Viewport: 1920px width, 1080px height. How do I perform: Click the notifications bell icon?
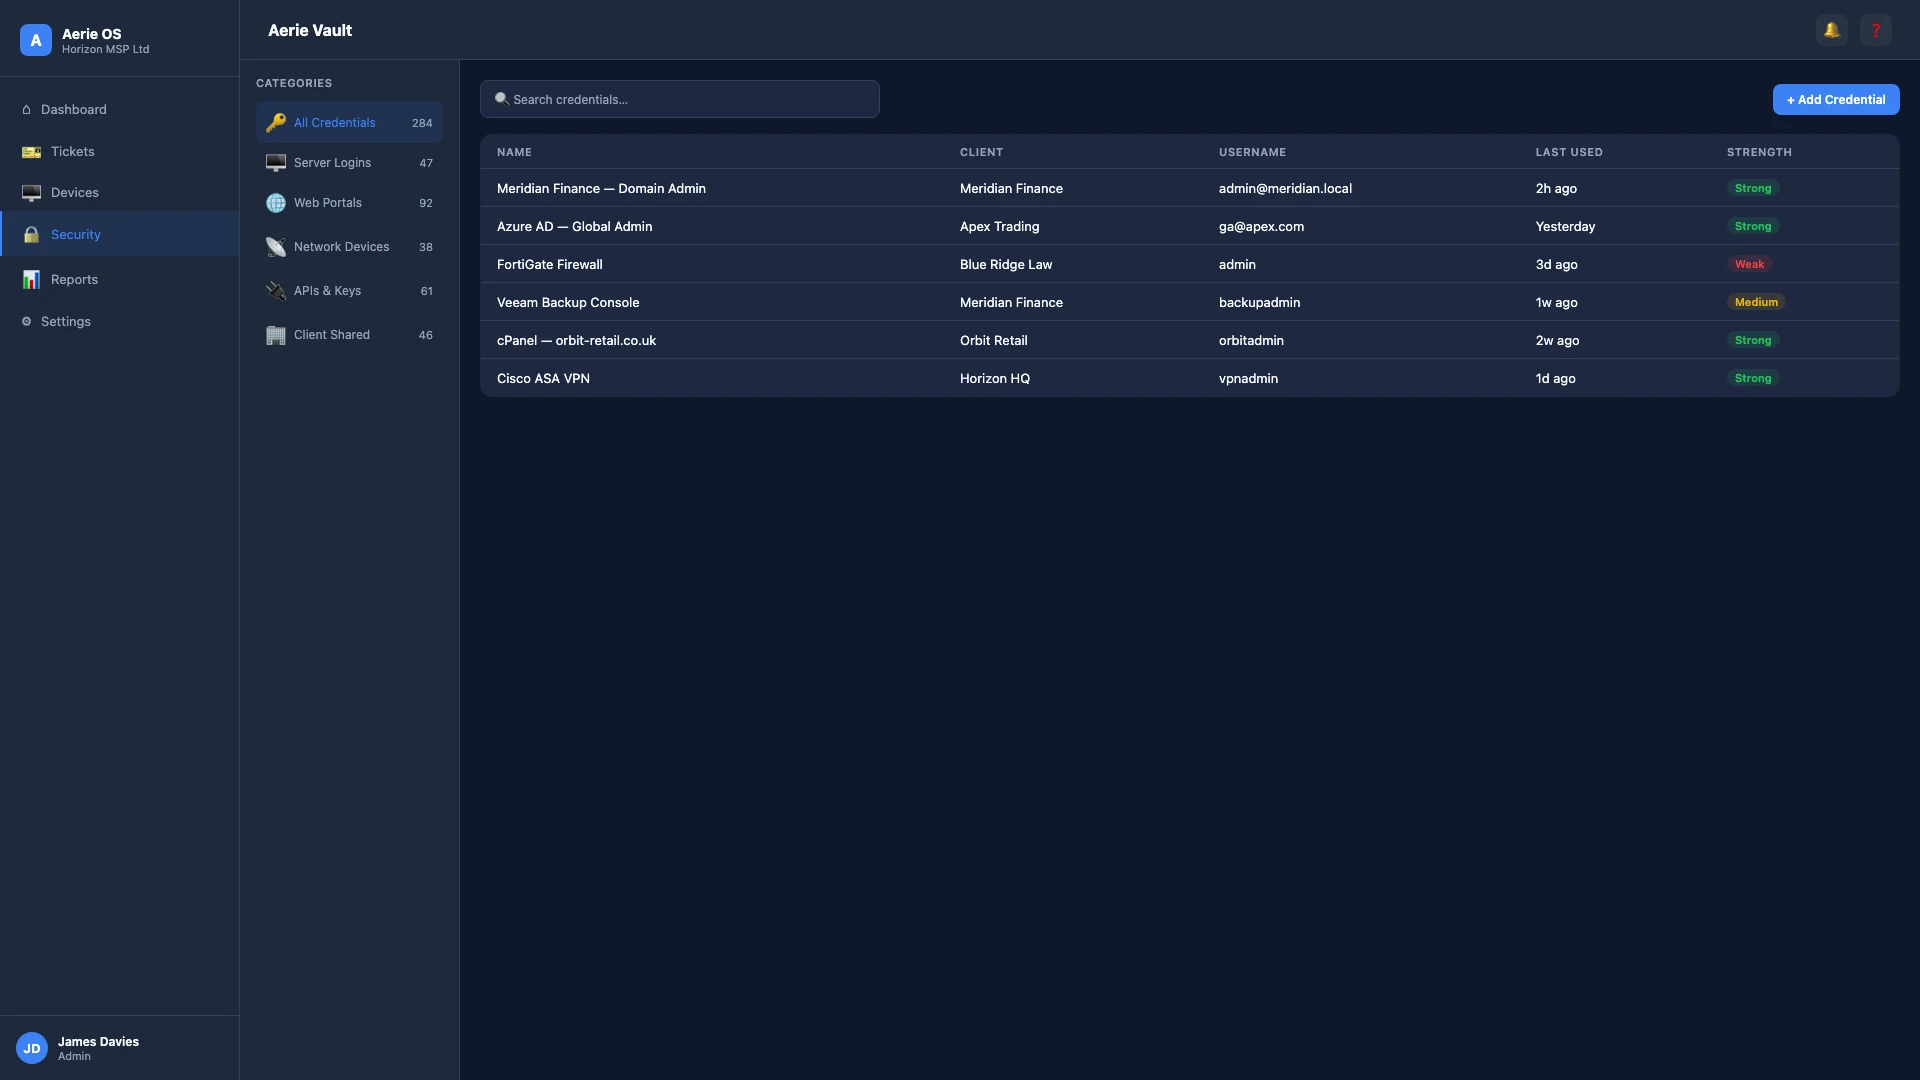(x=1831, y=30)
